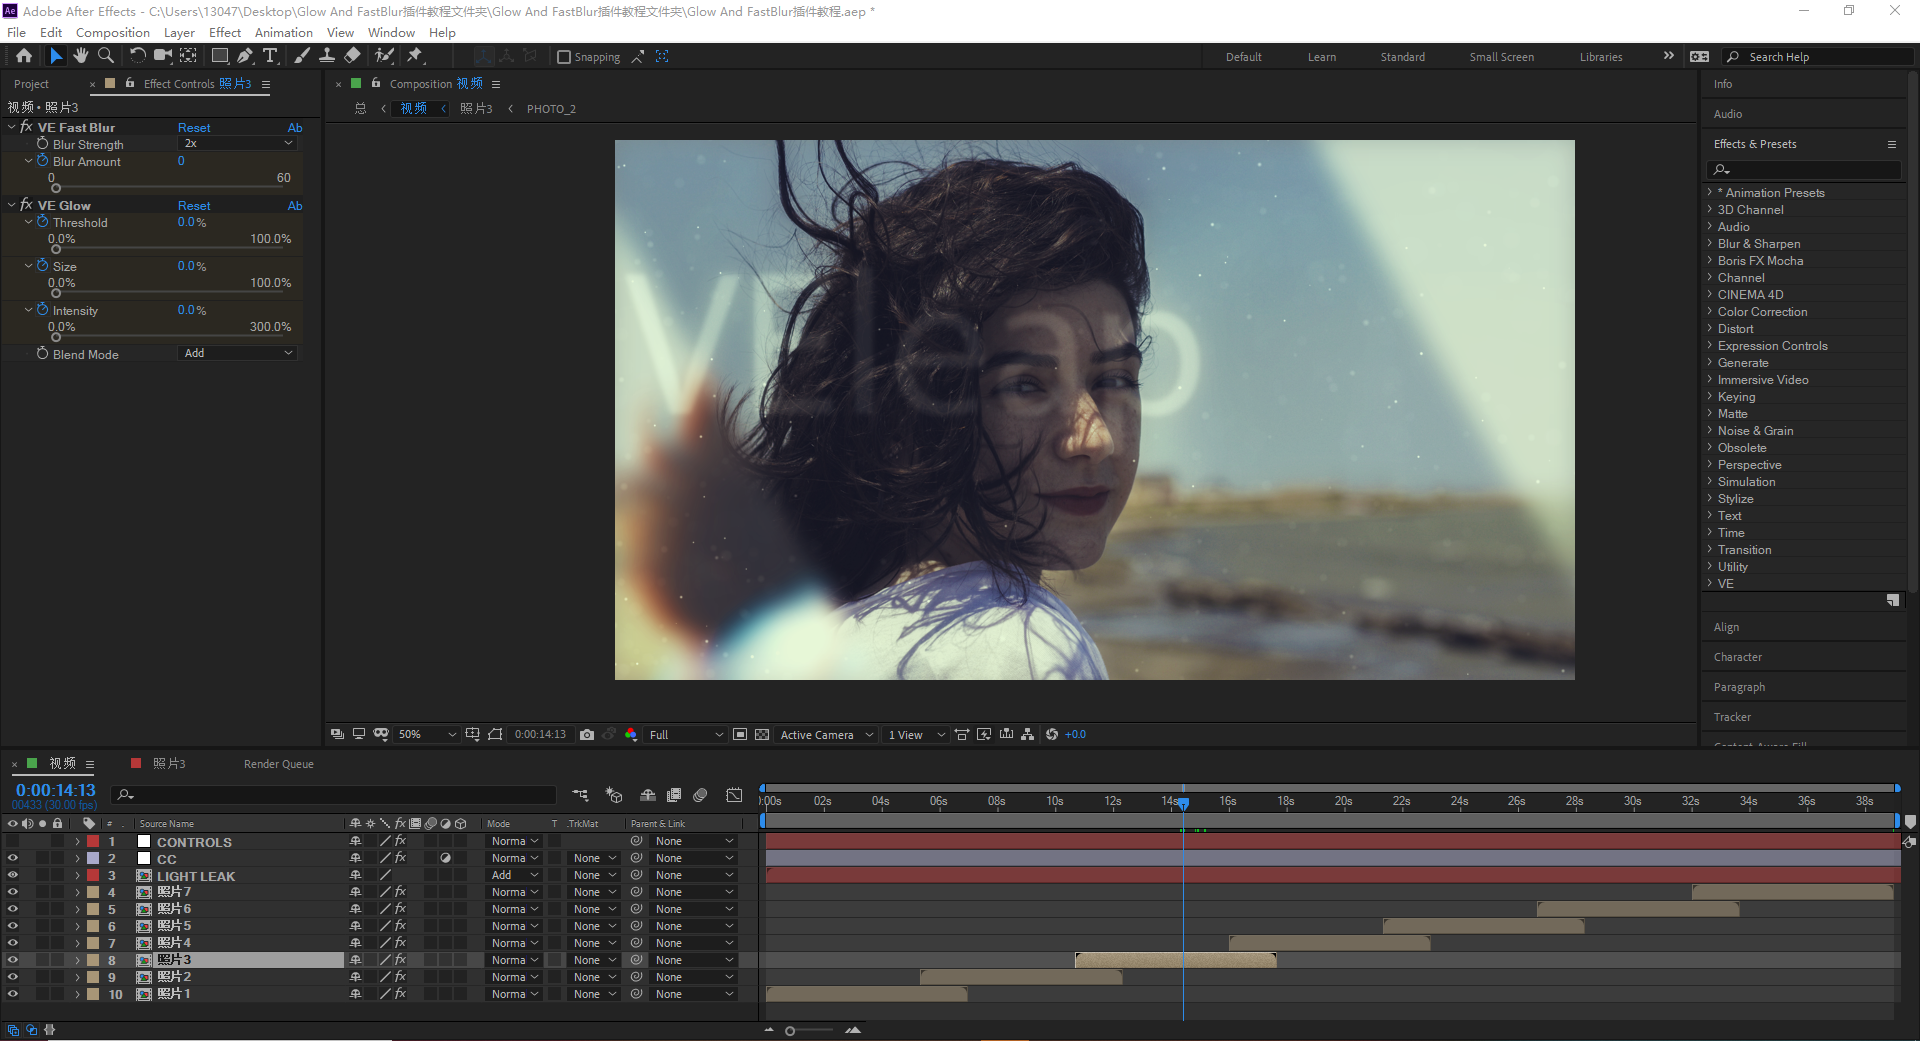This screenshot has width=1920, height=1041.
Task: Open the Blend Mode dropdown set to Add
Action: coord(238,353)
